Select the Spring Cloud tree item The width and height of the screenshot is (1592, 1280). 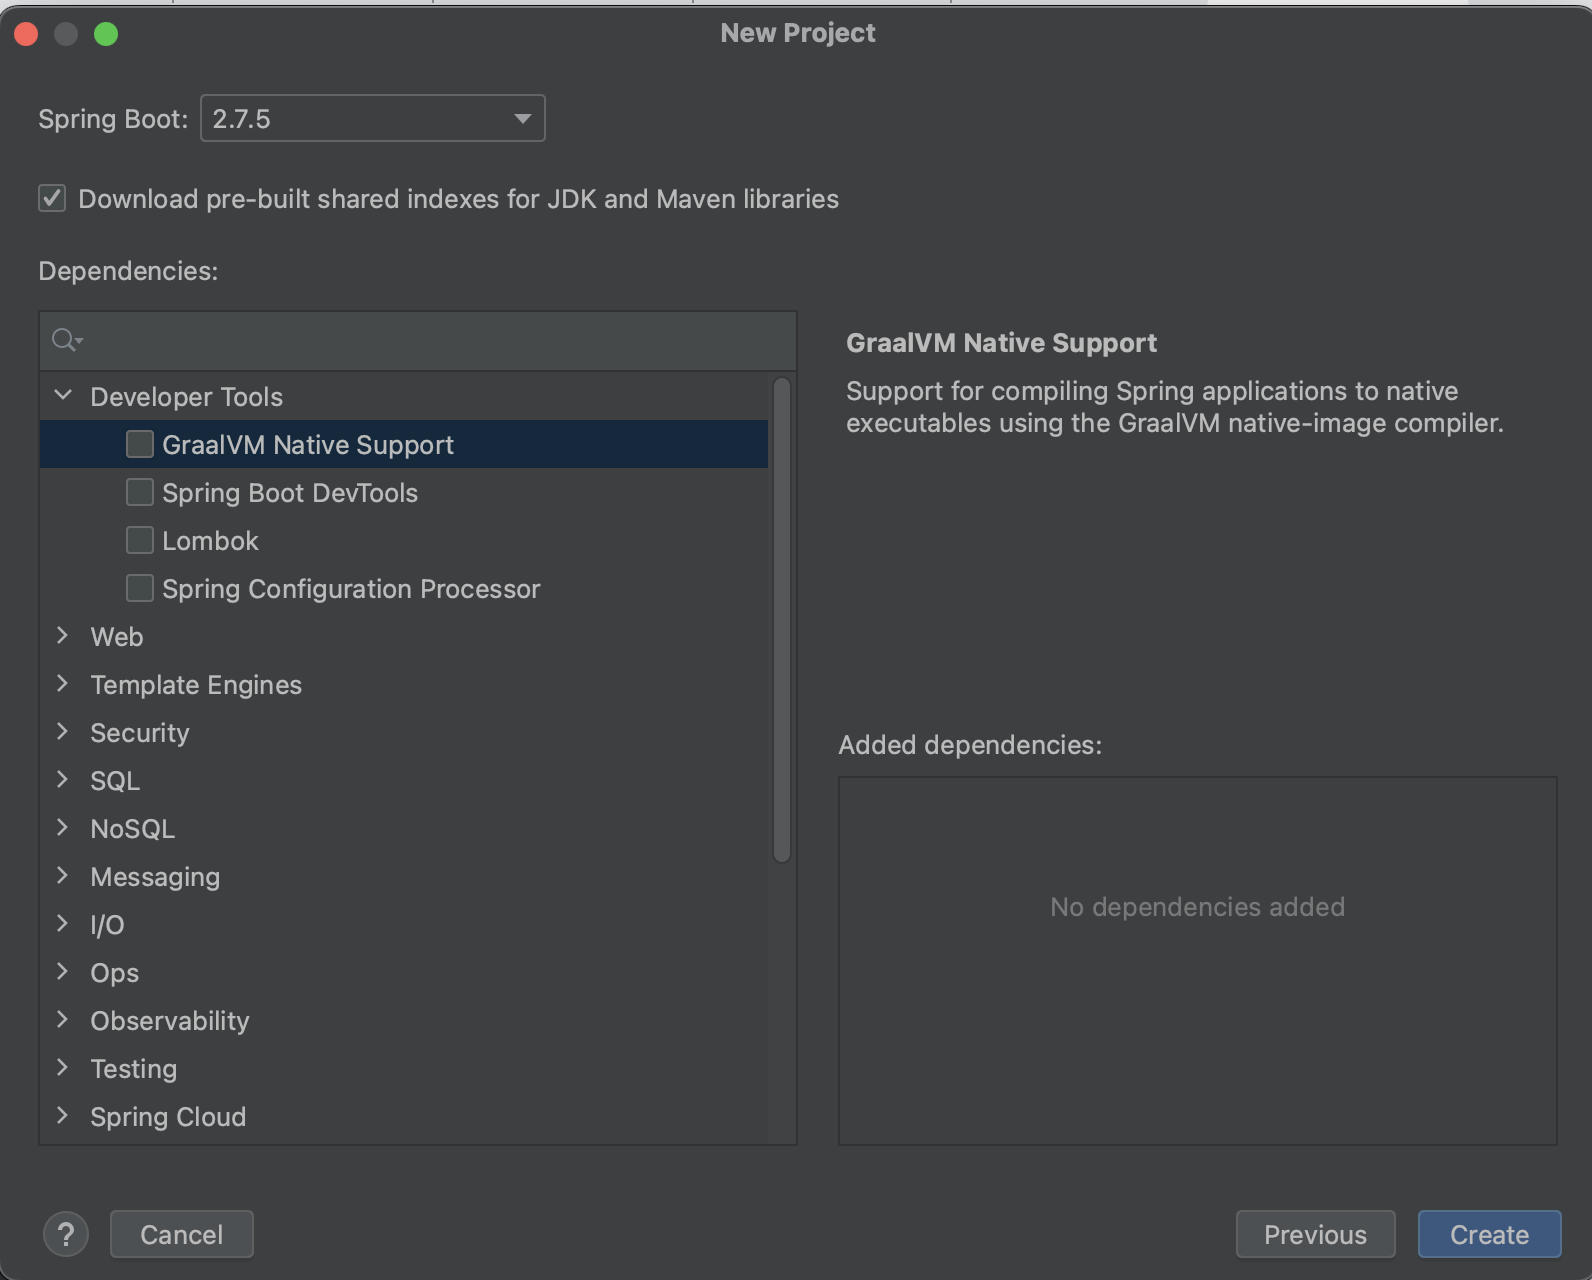click(x=167, y=1116)
